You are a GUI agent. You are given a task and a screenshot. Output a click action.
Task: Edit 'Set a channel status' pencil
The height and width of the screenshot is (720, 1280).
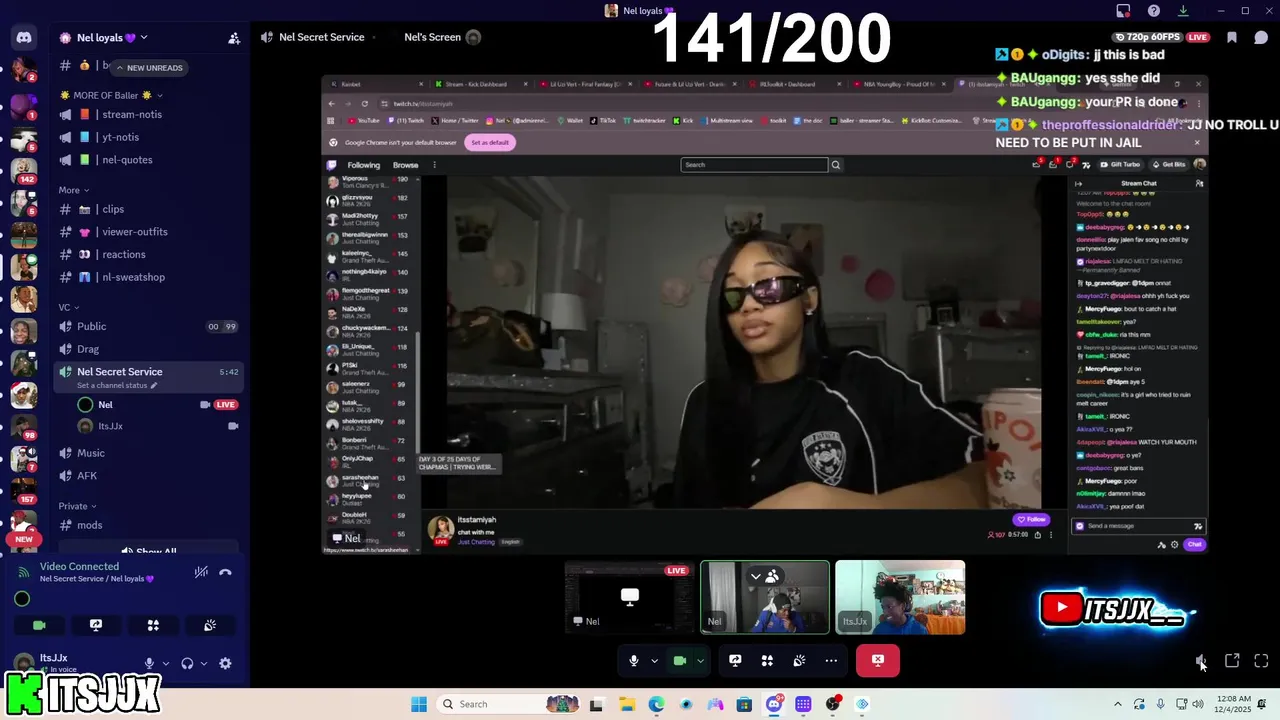pyautogui.click(x=154, y=386)
